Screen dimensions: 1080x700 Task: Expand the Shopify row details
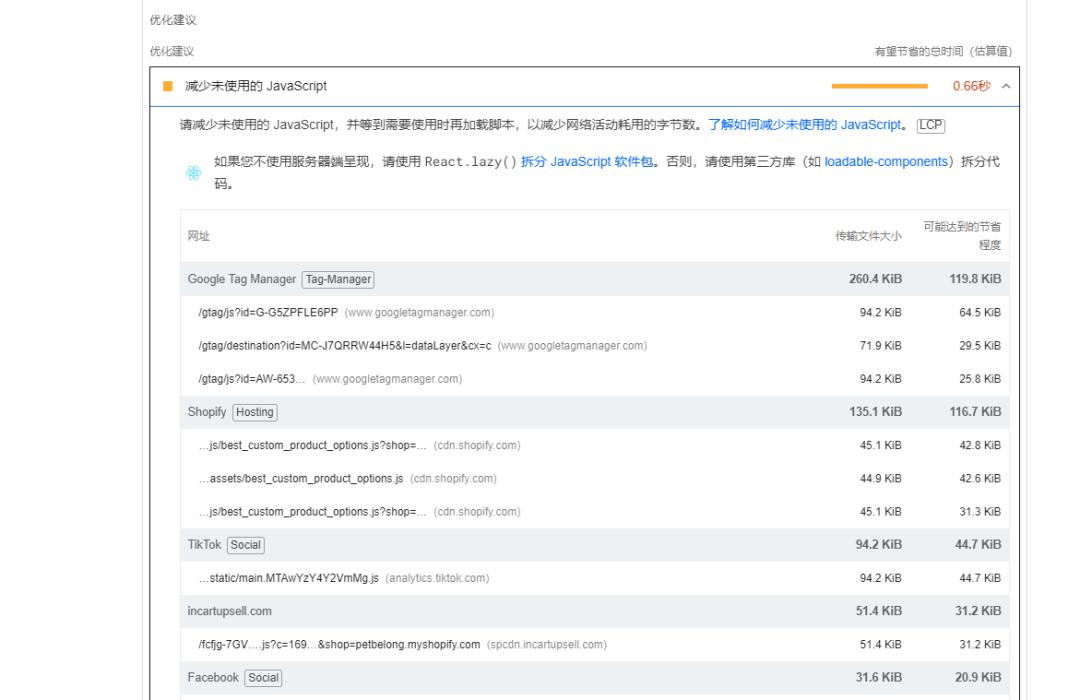(206, 412)
